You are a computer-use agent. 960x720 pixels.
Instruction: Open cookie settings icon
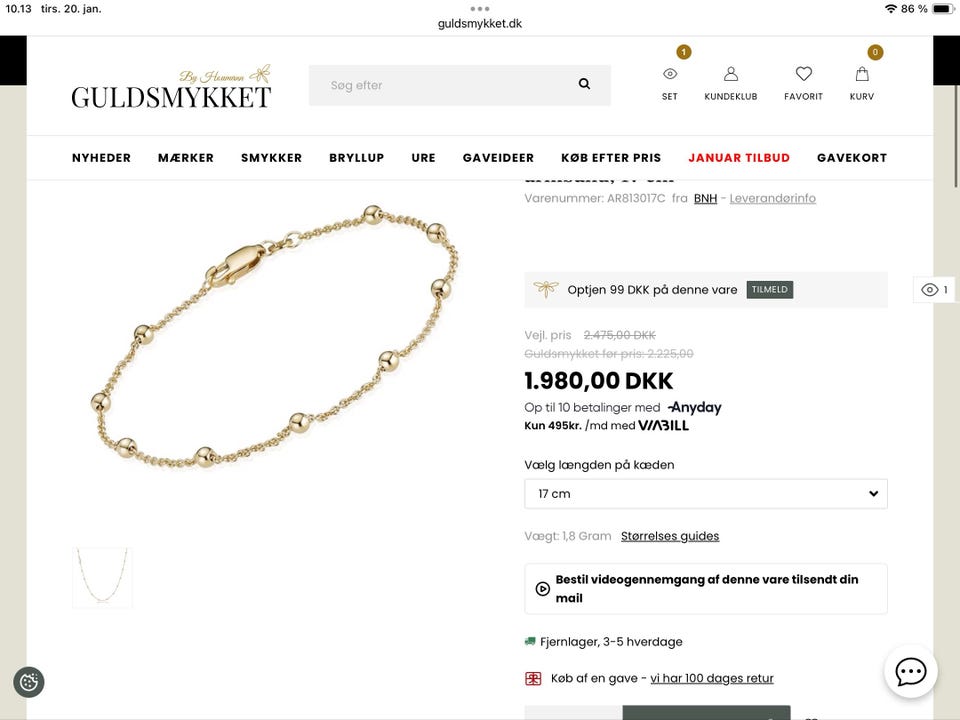[29, 681]
